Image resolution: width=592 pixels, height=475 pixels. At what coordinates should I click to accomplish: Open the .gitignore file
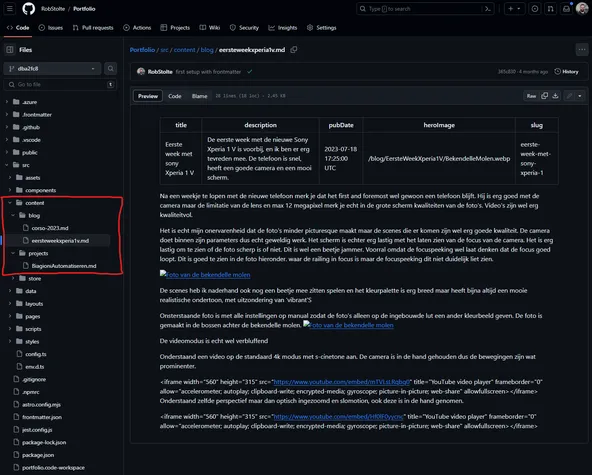pos(34,379)
